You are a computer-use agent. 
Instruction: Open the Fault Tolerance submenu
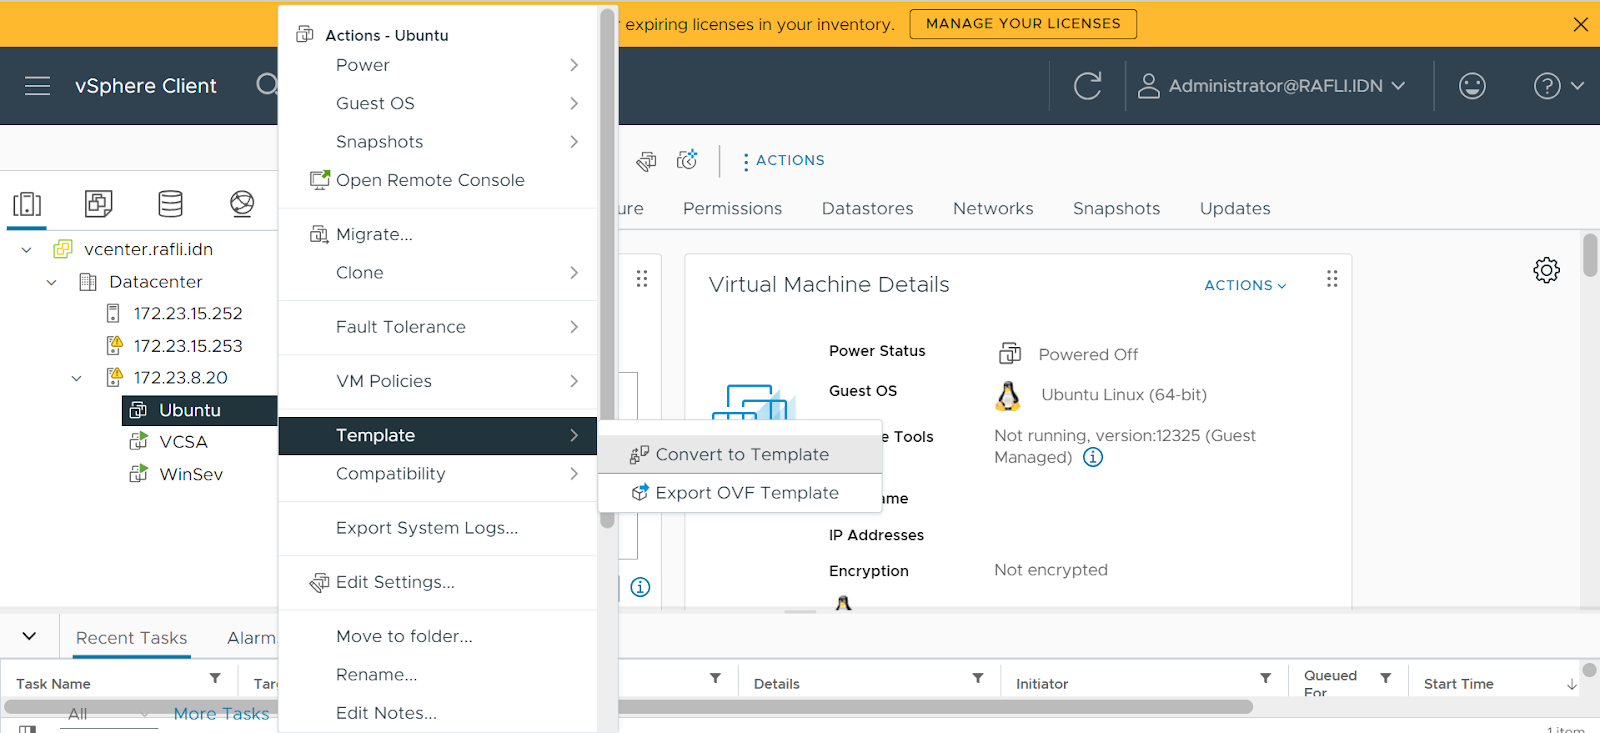(438, 327)
